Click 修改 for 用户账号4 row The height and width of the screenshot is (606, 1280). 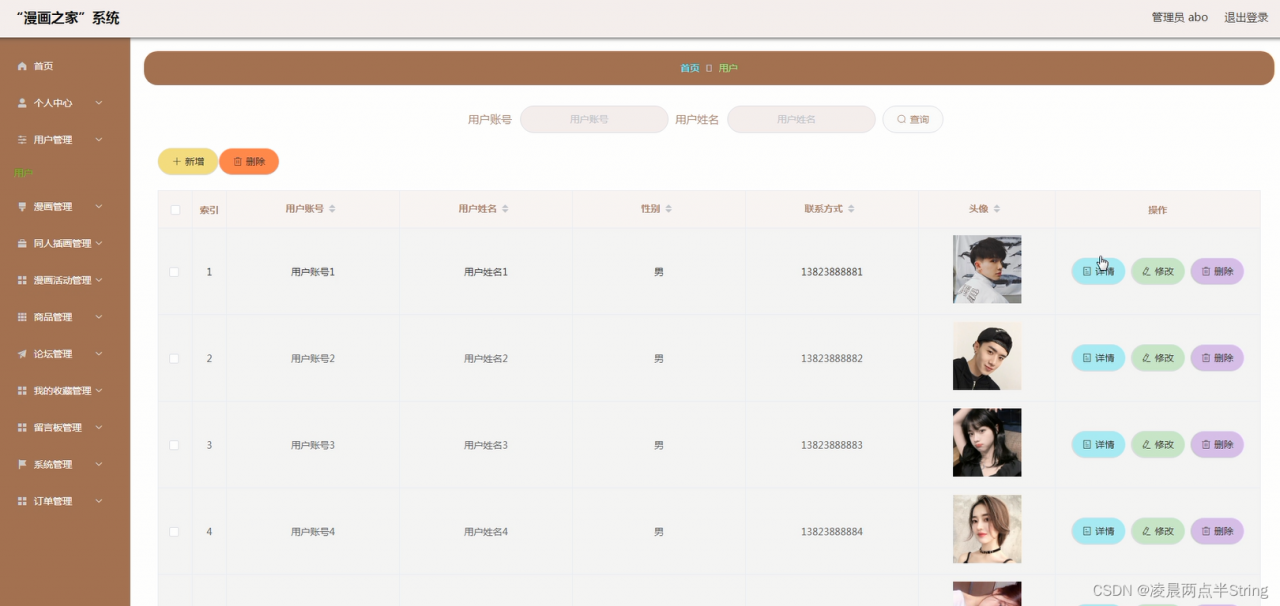click(1158, 531)
